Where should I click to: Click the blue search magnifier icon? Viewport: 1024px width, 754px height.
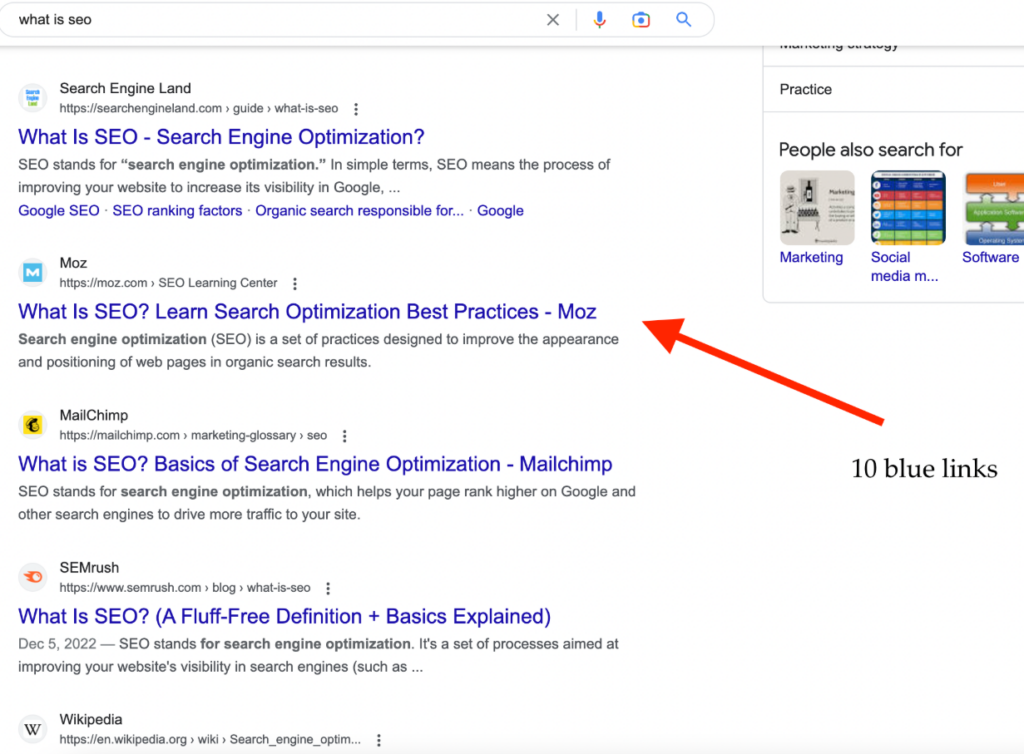[x=684, y=19]
